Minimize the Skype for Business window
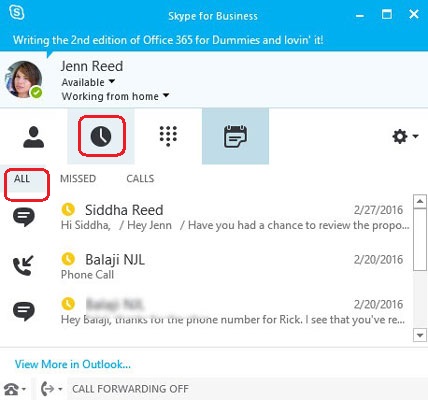This screenshot has height=400, width=428. (360, 15)
